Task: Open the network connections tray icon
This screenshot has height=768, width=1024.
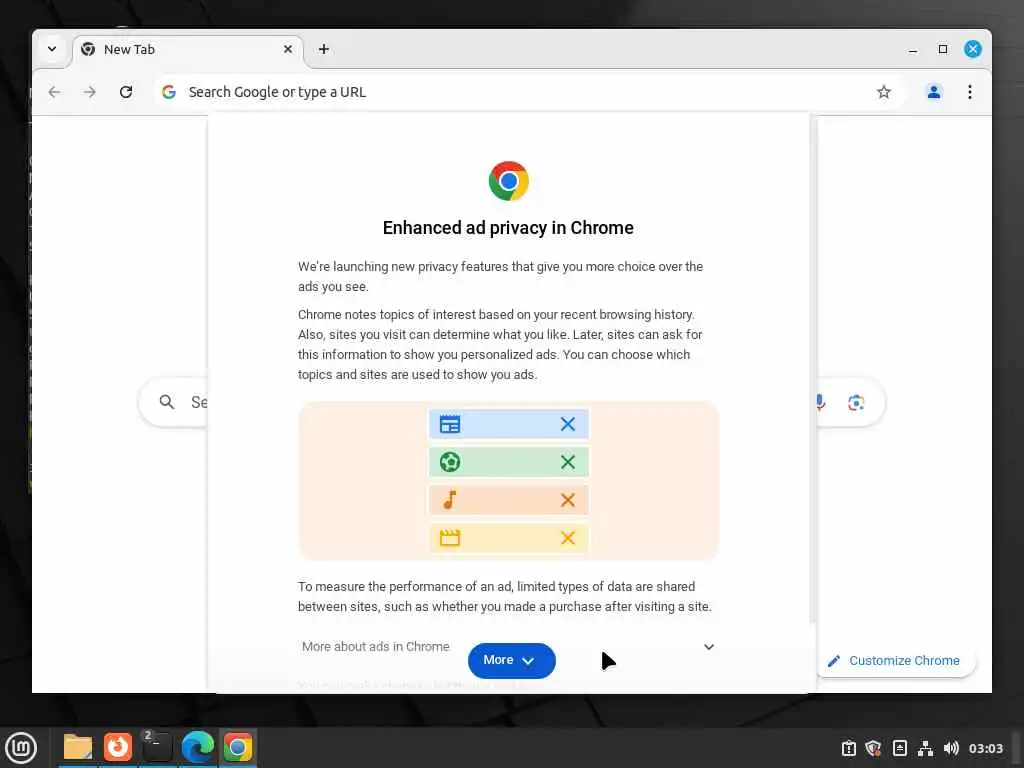Action: (x=925, y=748)
